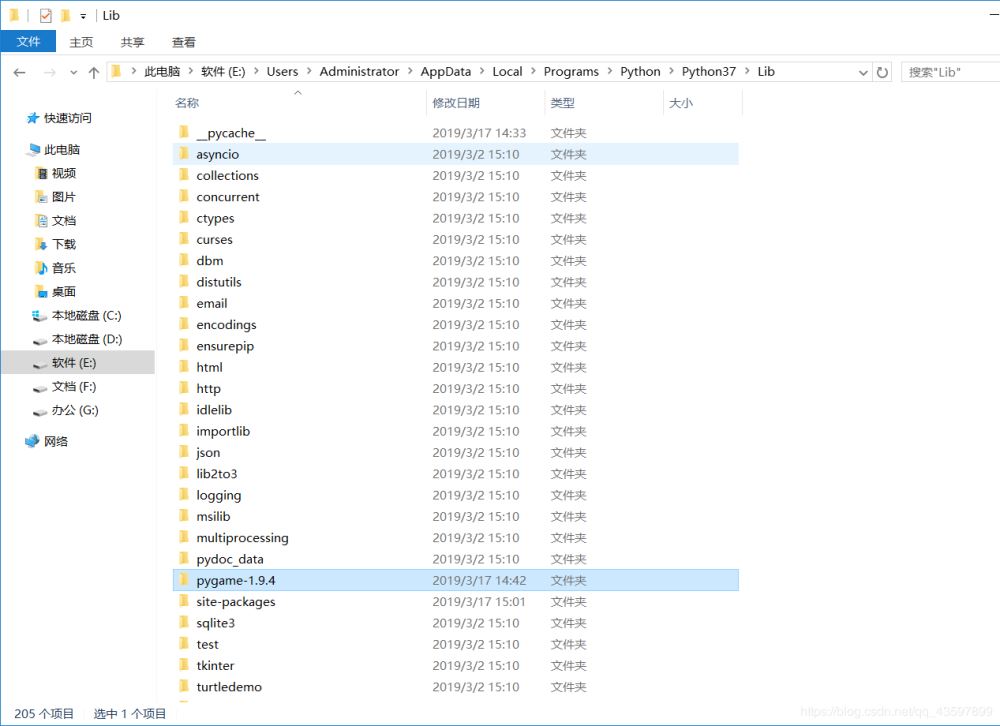Select 网络 in the navigation pane
1000x726 pixels.
(47, 441)
